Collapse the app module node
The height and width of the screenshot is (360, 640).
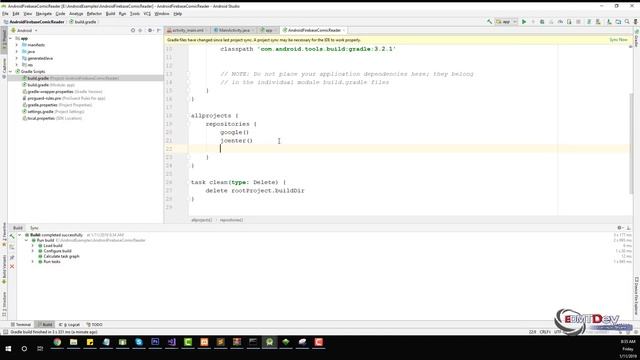tap(11, 38)
